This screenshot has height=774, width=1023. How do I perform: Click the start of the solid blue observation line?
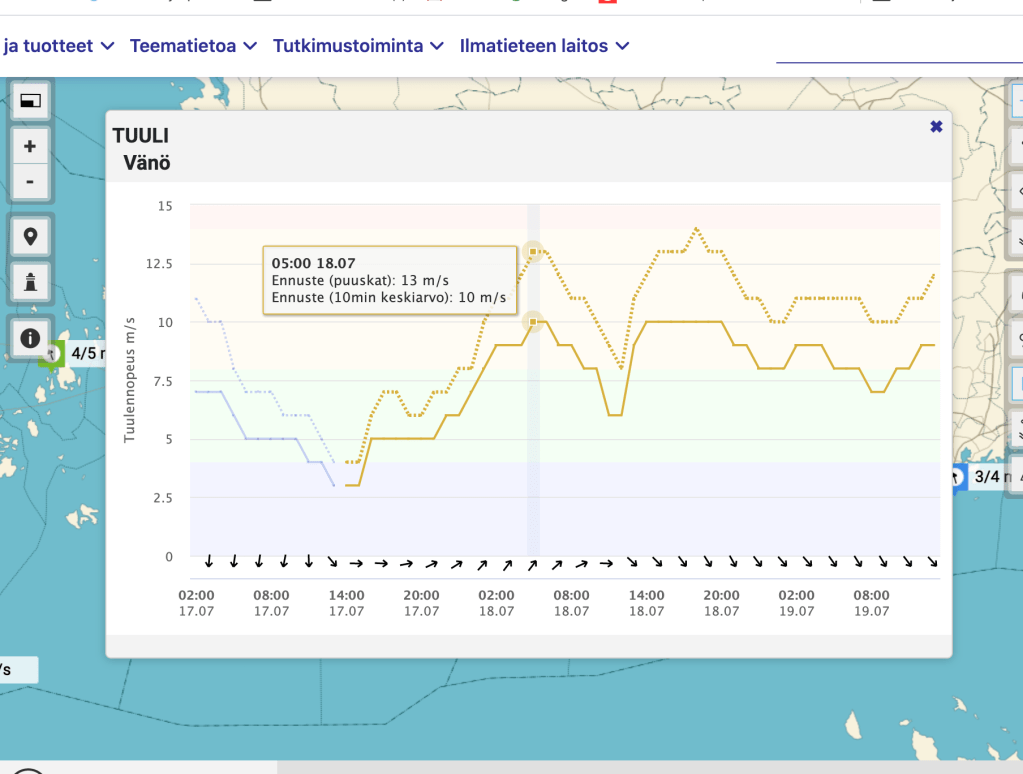pyautogui.click(x=196, y=392)
